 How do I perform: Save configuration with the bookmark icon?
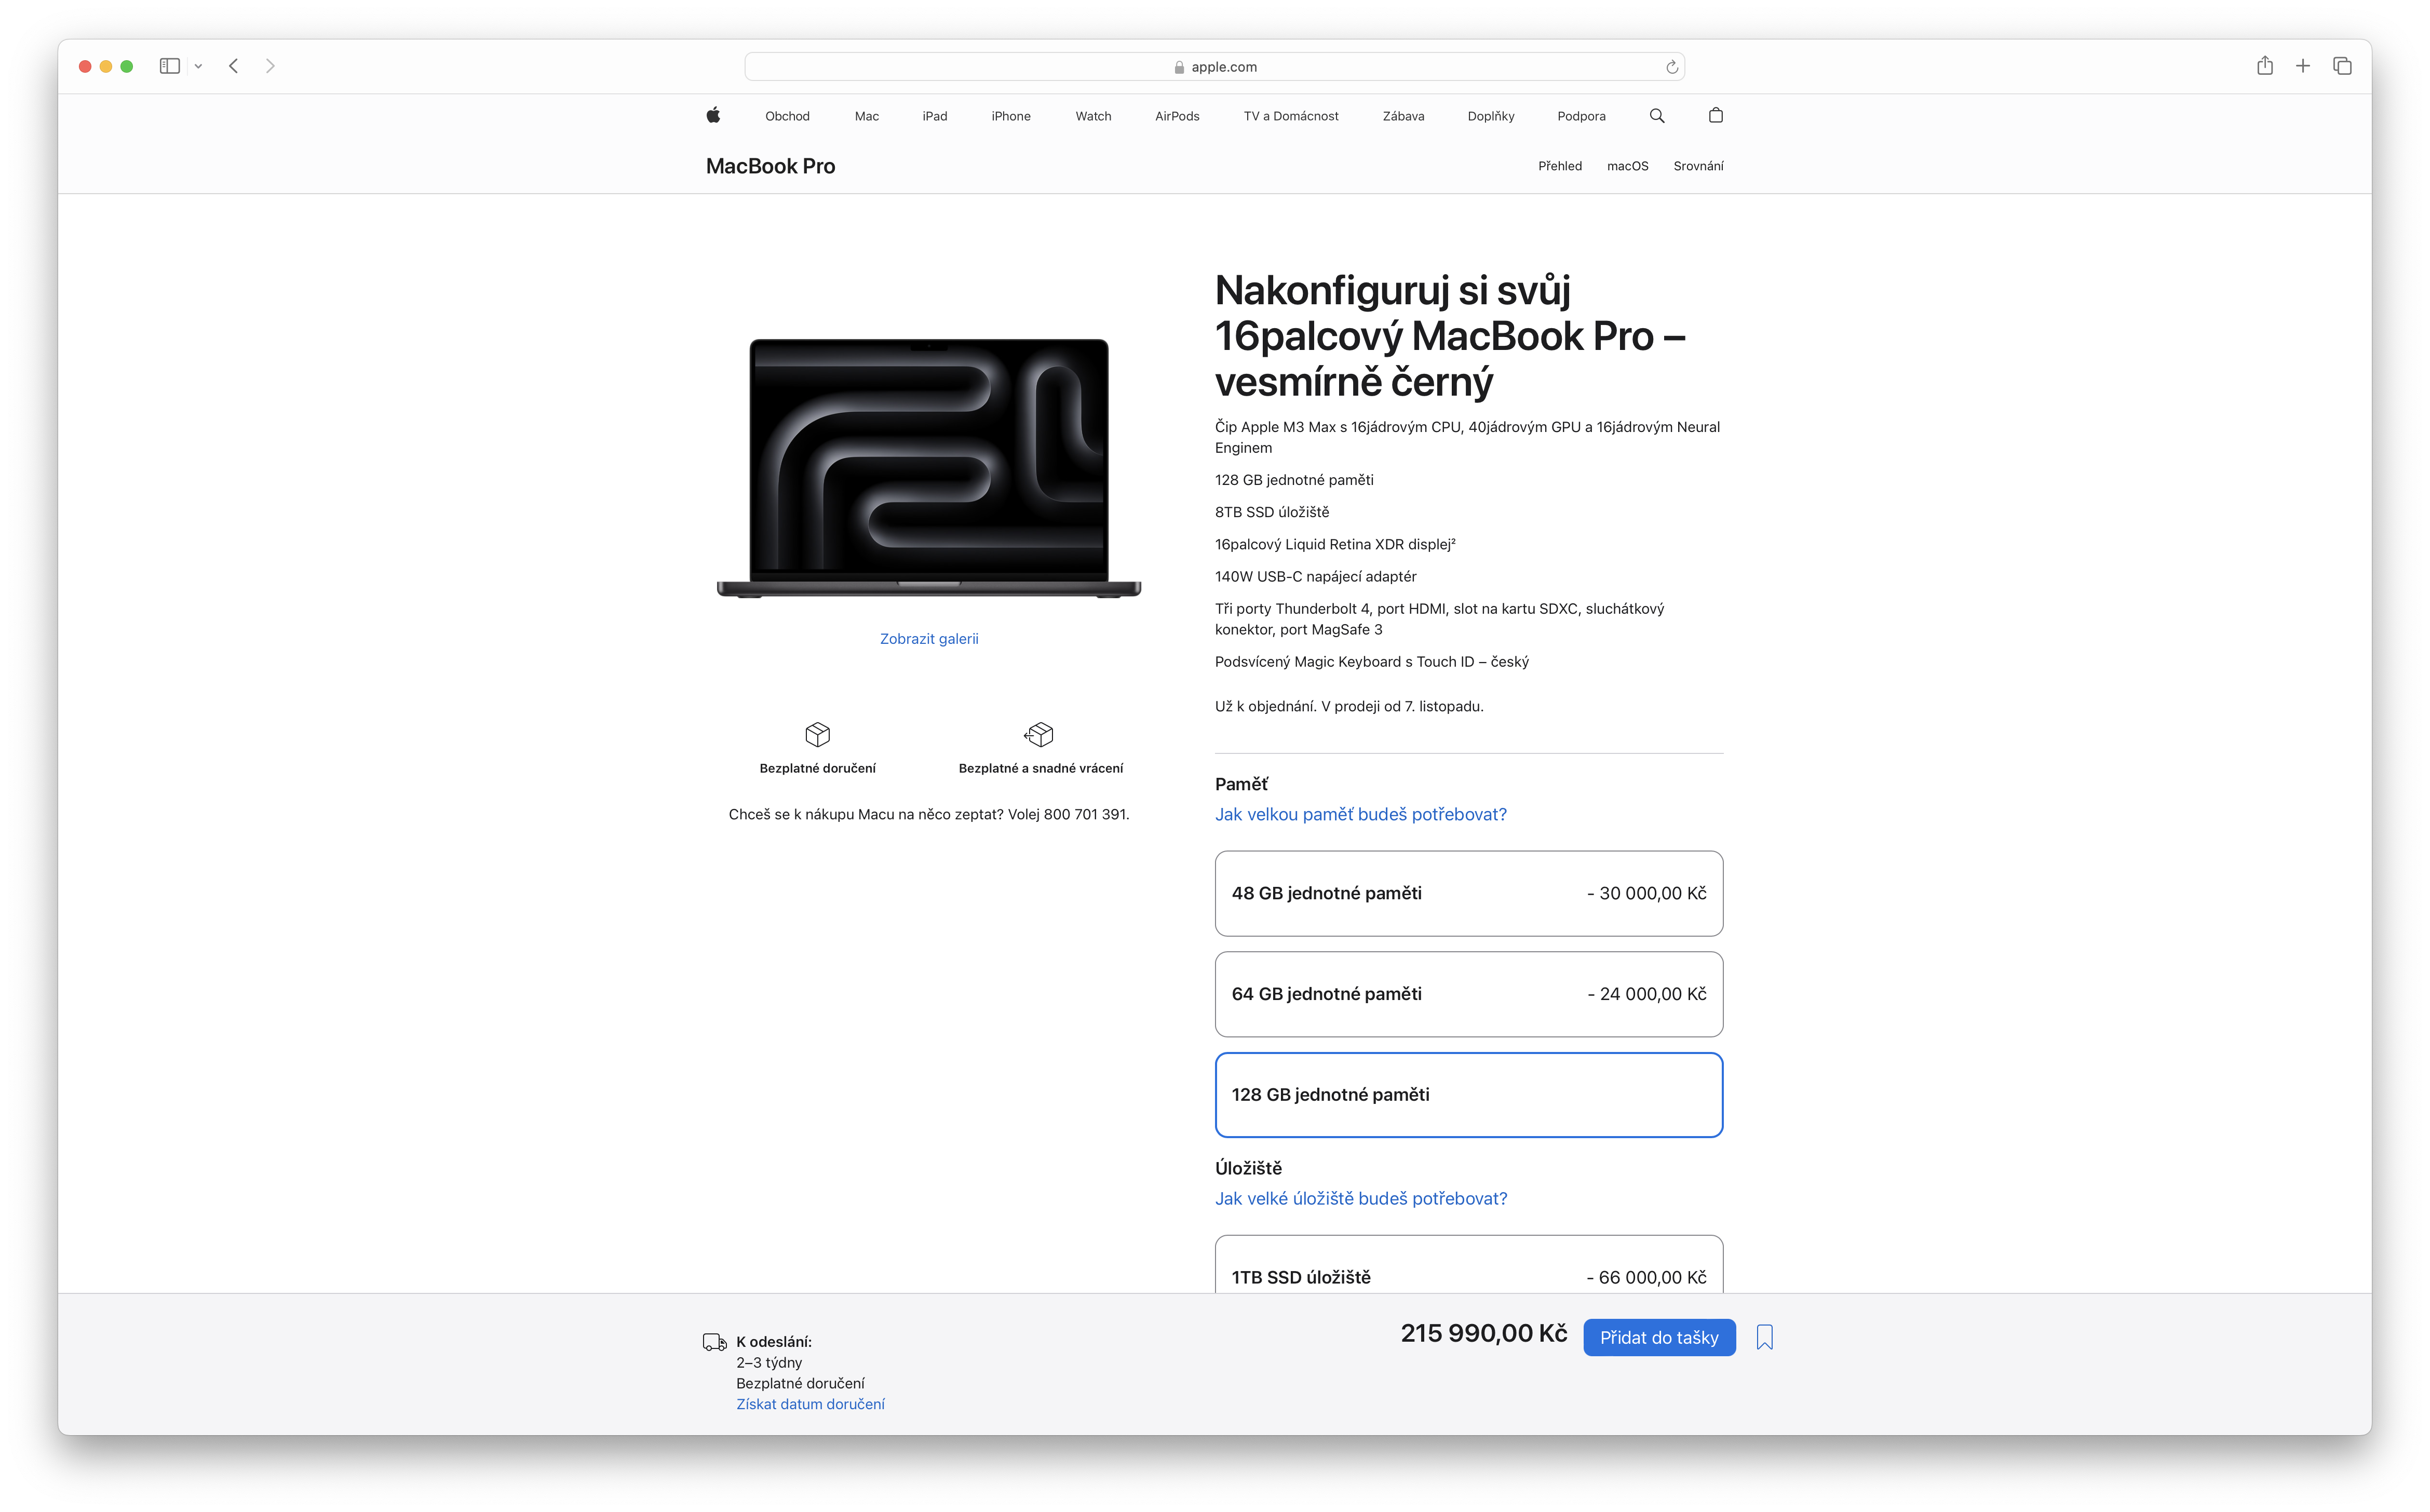(x=1764, y=1337)
